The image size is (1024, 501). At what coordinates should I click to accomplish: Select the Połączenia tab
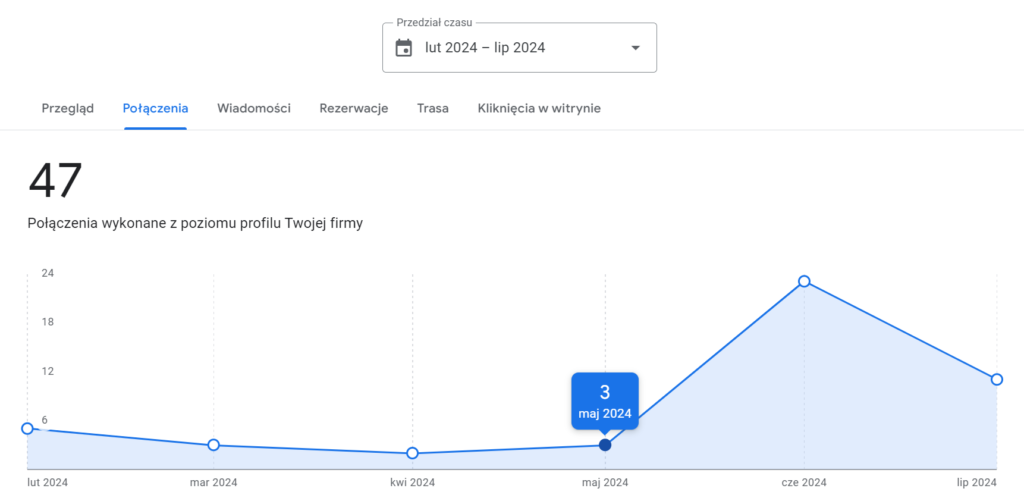click(155, 108)
